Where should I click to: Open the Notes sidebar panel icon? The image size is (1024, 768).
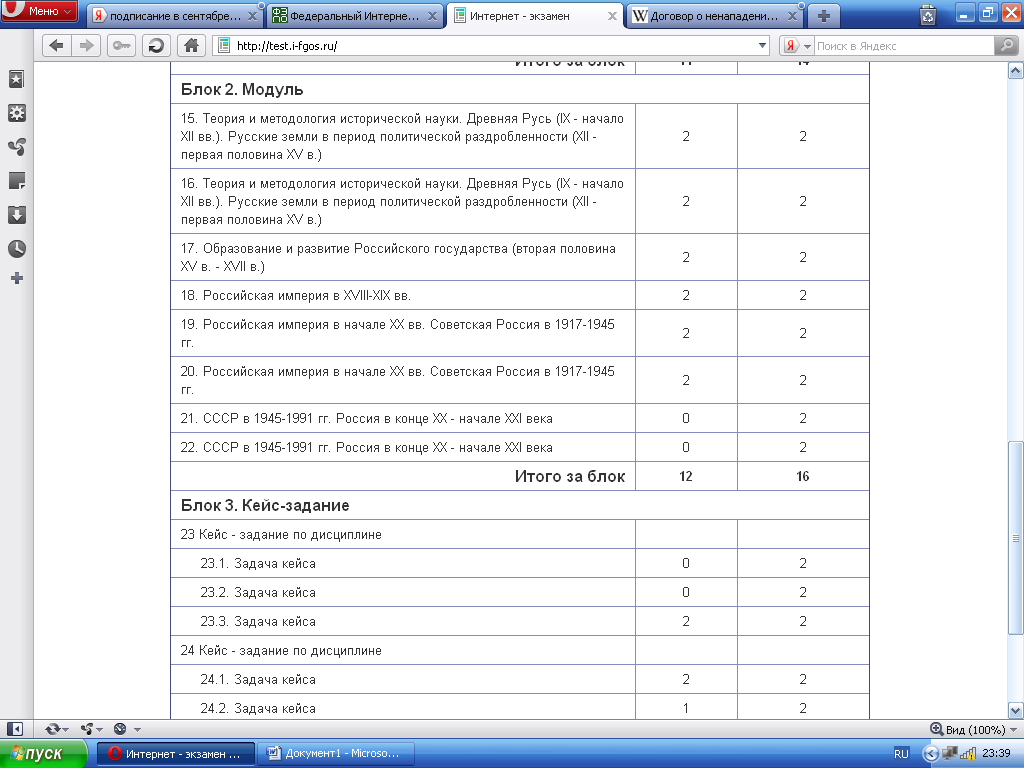tap(16, 181)
